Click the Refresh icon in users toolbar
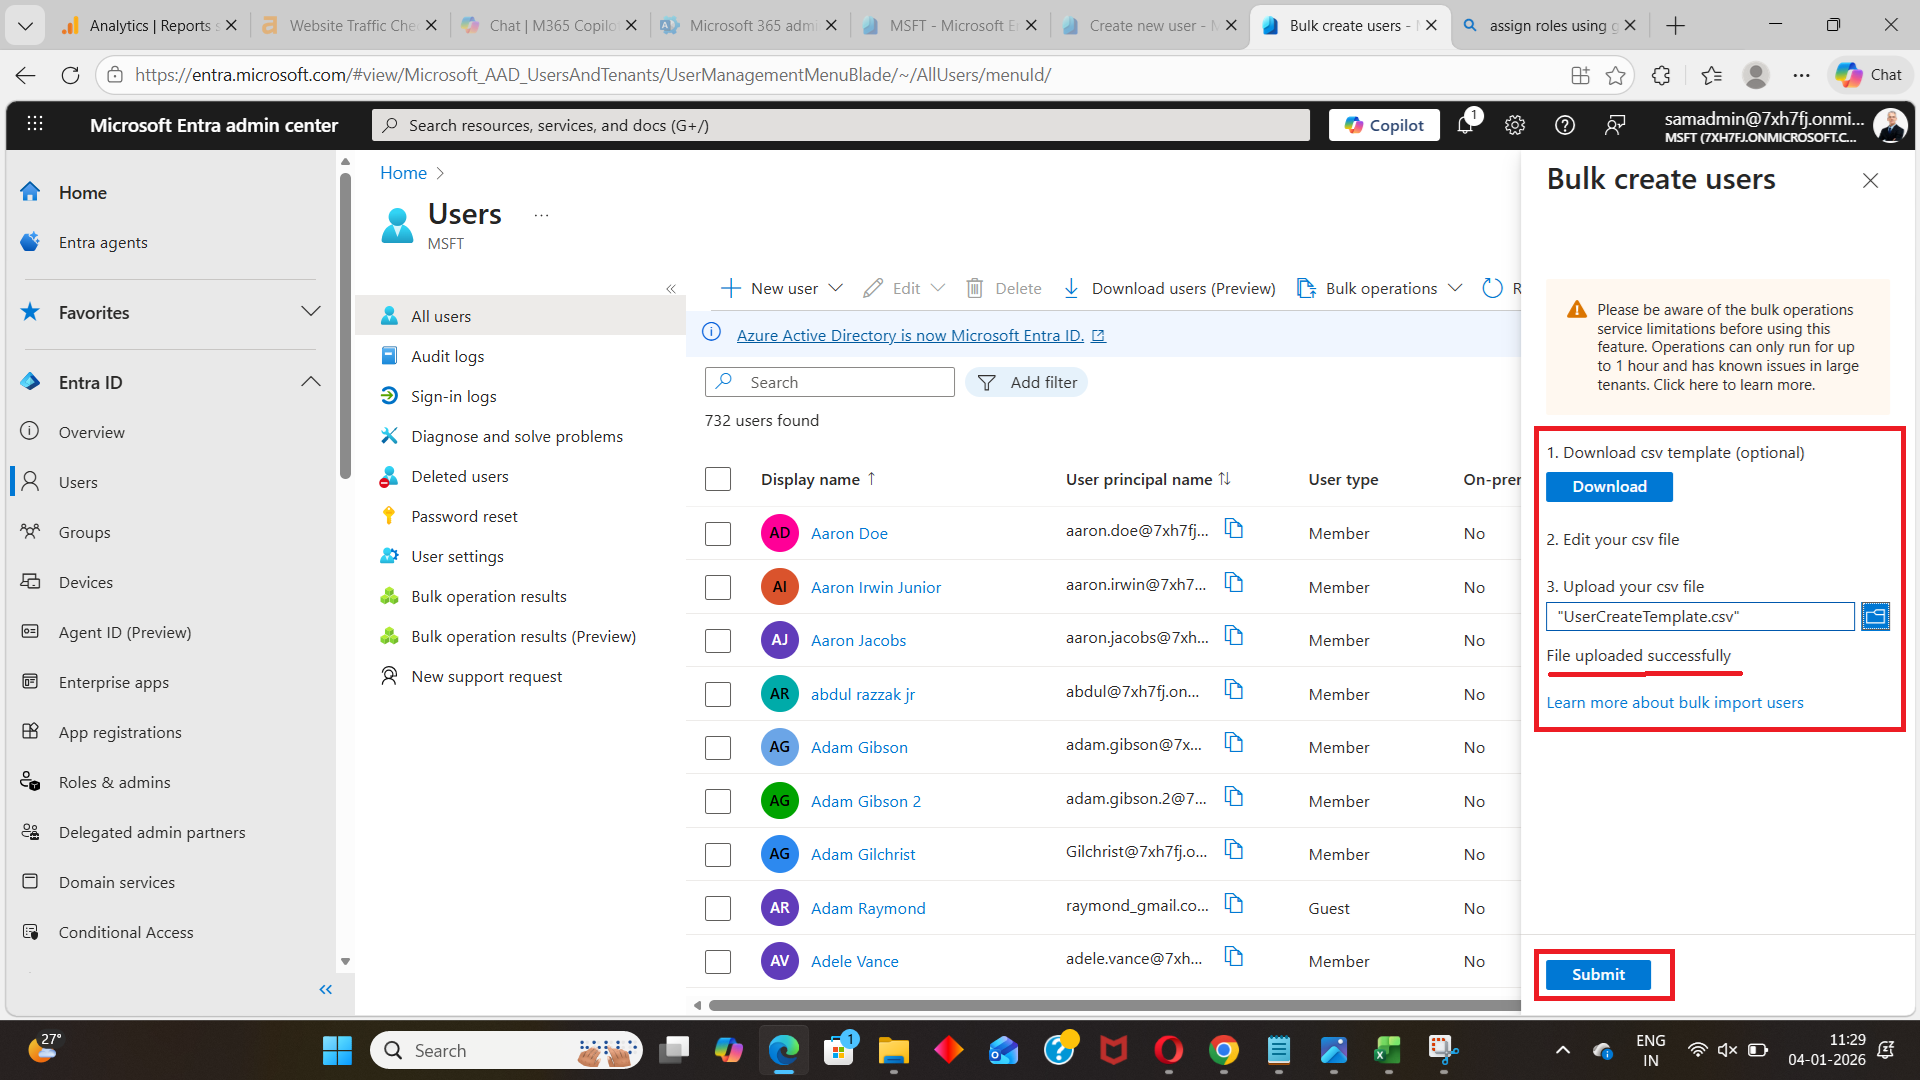 tap(1492, 288)
